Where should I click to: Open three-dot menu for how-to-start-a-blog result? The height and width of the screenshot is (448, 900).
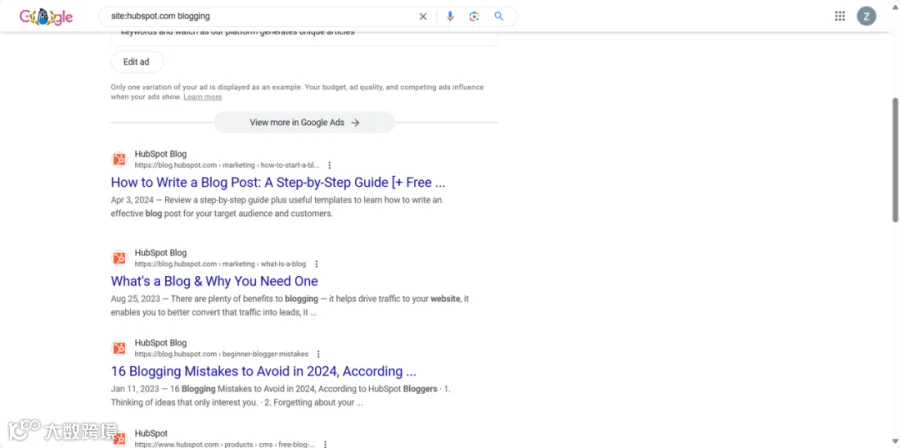(x=329, y=165)
